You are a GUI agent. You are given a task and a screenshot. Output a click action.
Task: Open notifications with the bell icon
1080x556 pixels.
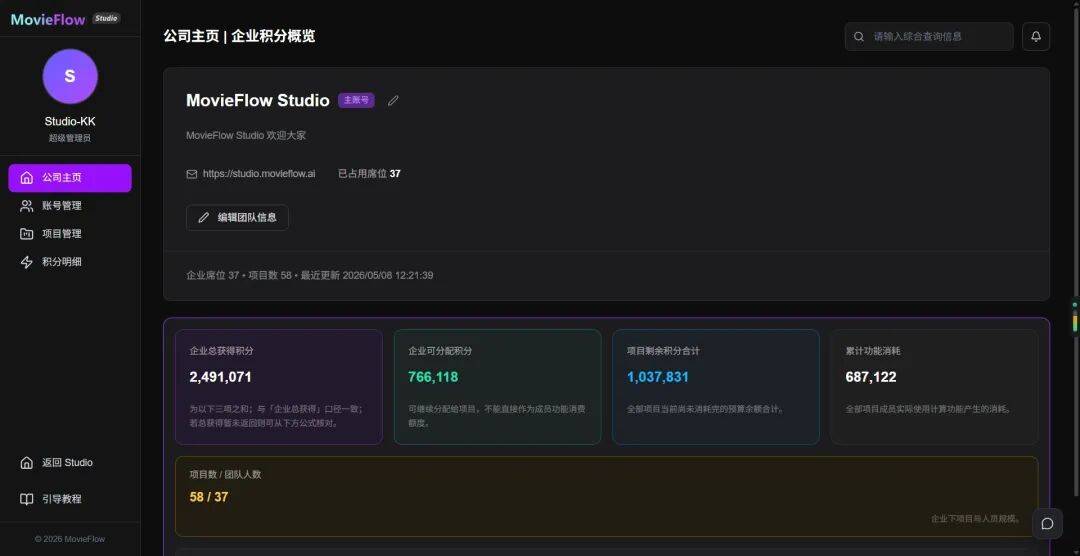(x=1036, y=37)
